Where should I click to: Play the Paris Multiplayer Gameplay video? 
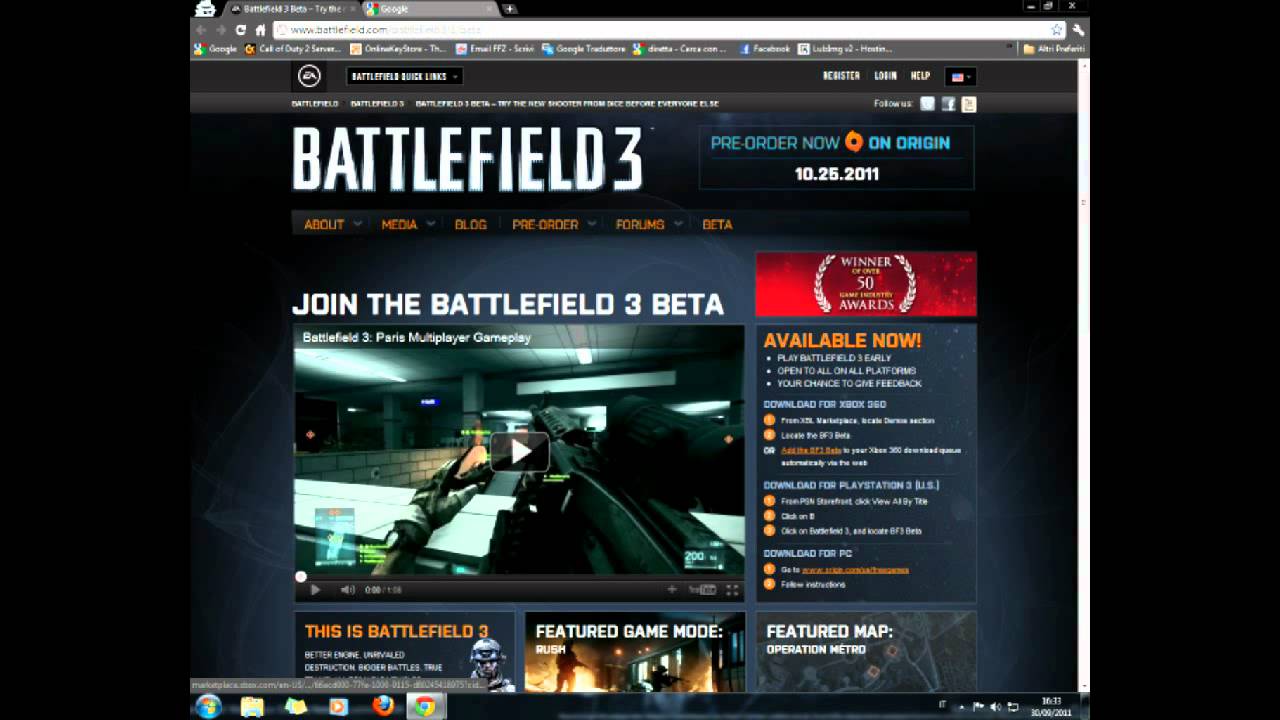520,452
